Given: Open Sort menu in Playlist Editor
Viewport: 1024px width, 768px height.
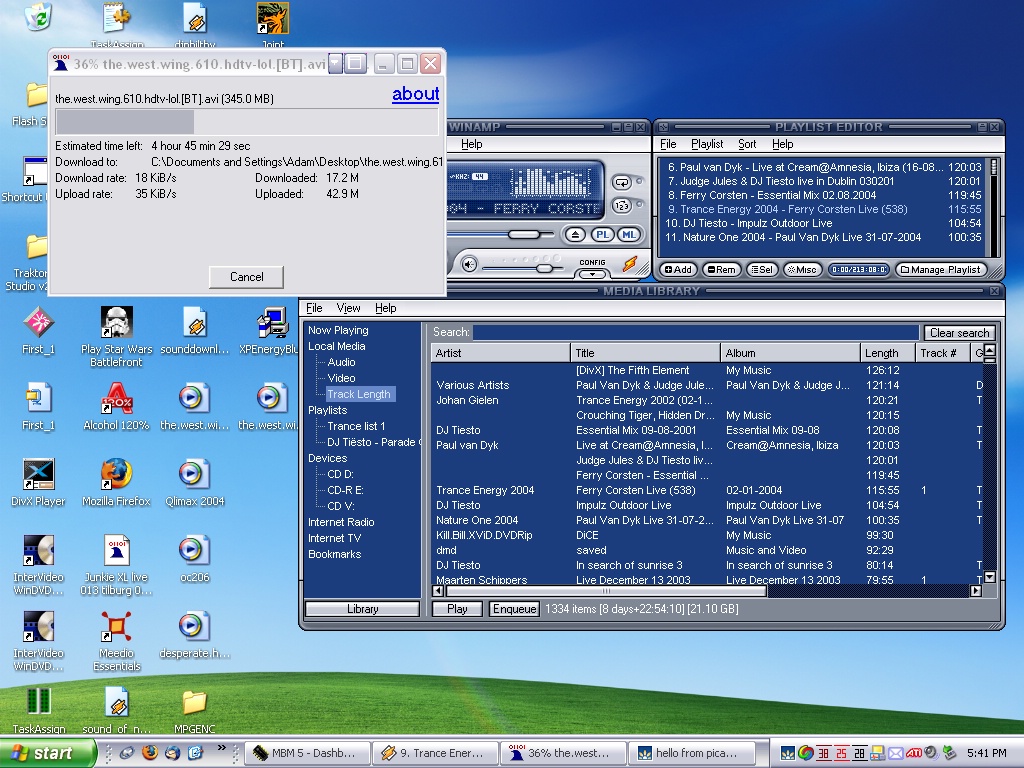Looking at the screenshot, I should [x=747, y=144].
